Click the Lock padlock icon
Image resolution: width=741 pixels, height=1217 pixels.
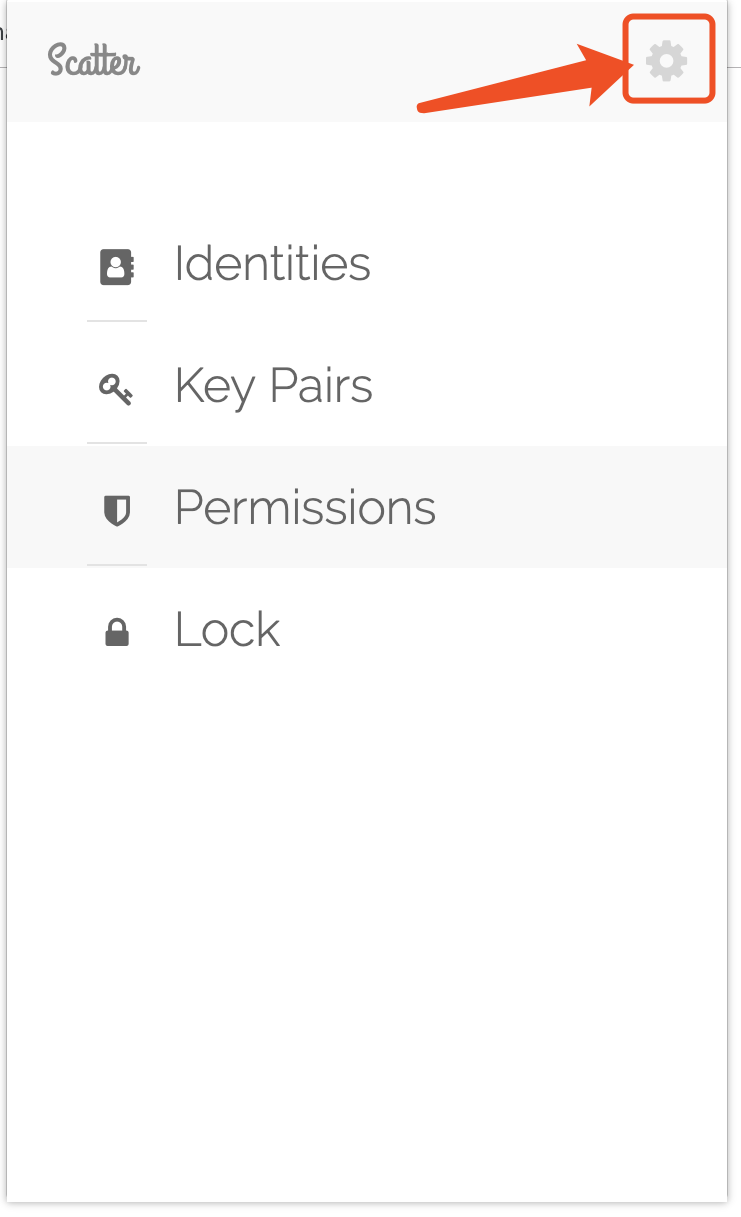117,632
